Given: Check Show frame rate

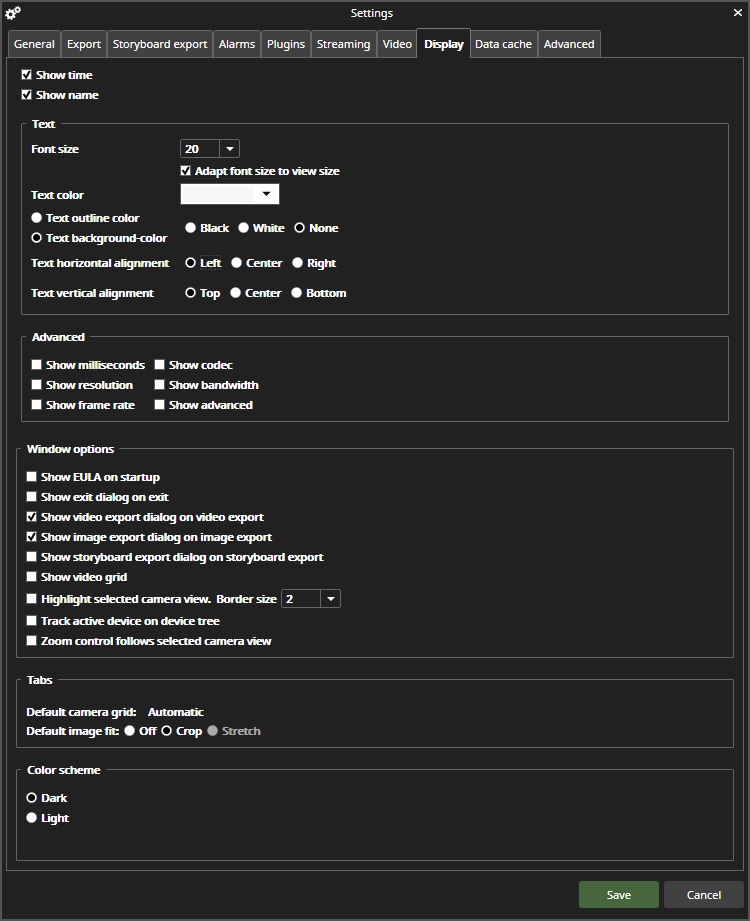Looking at the screenshot, I should pyautogui.click(x=37, y=404).
